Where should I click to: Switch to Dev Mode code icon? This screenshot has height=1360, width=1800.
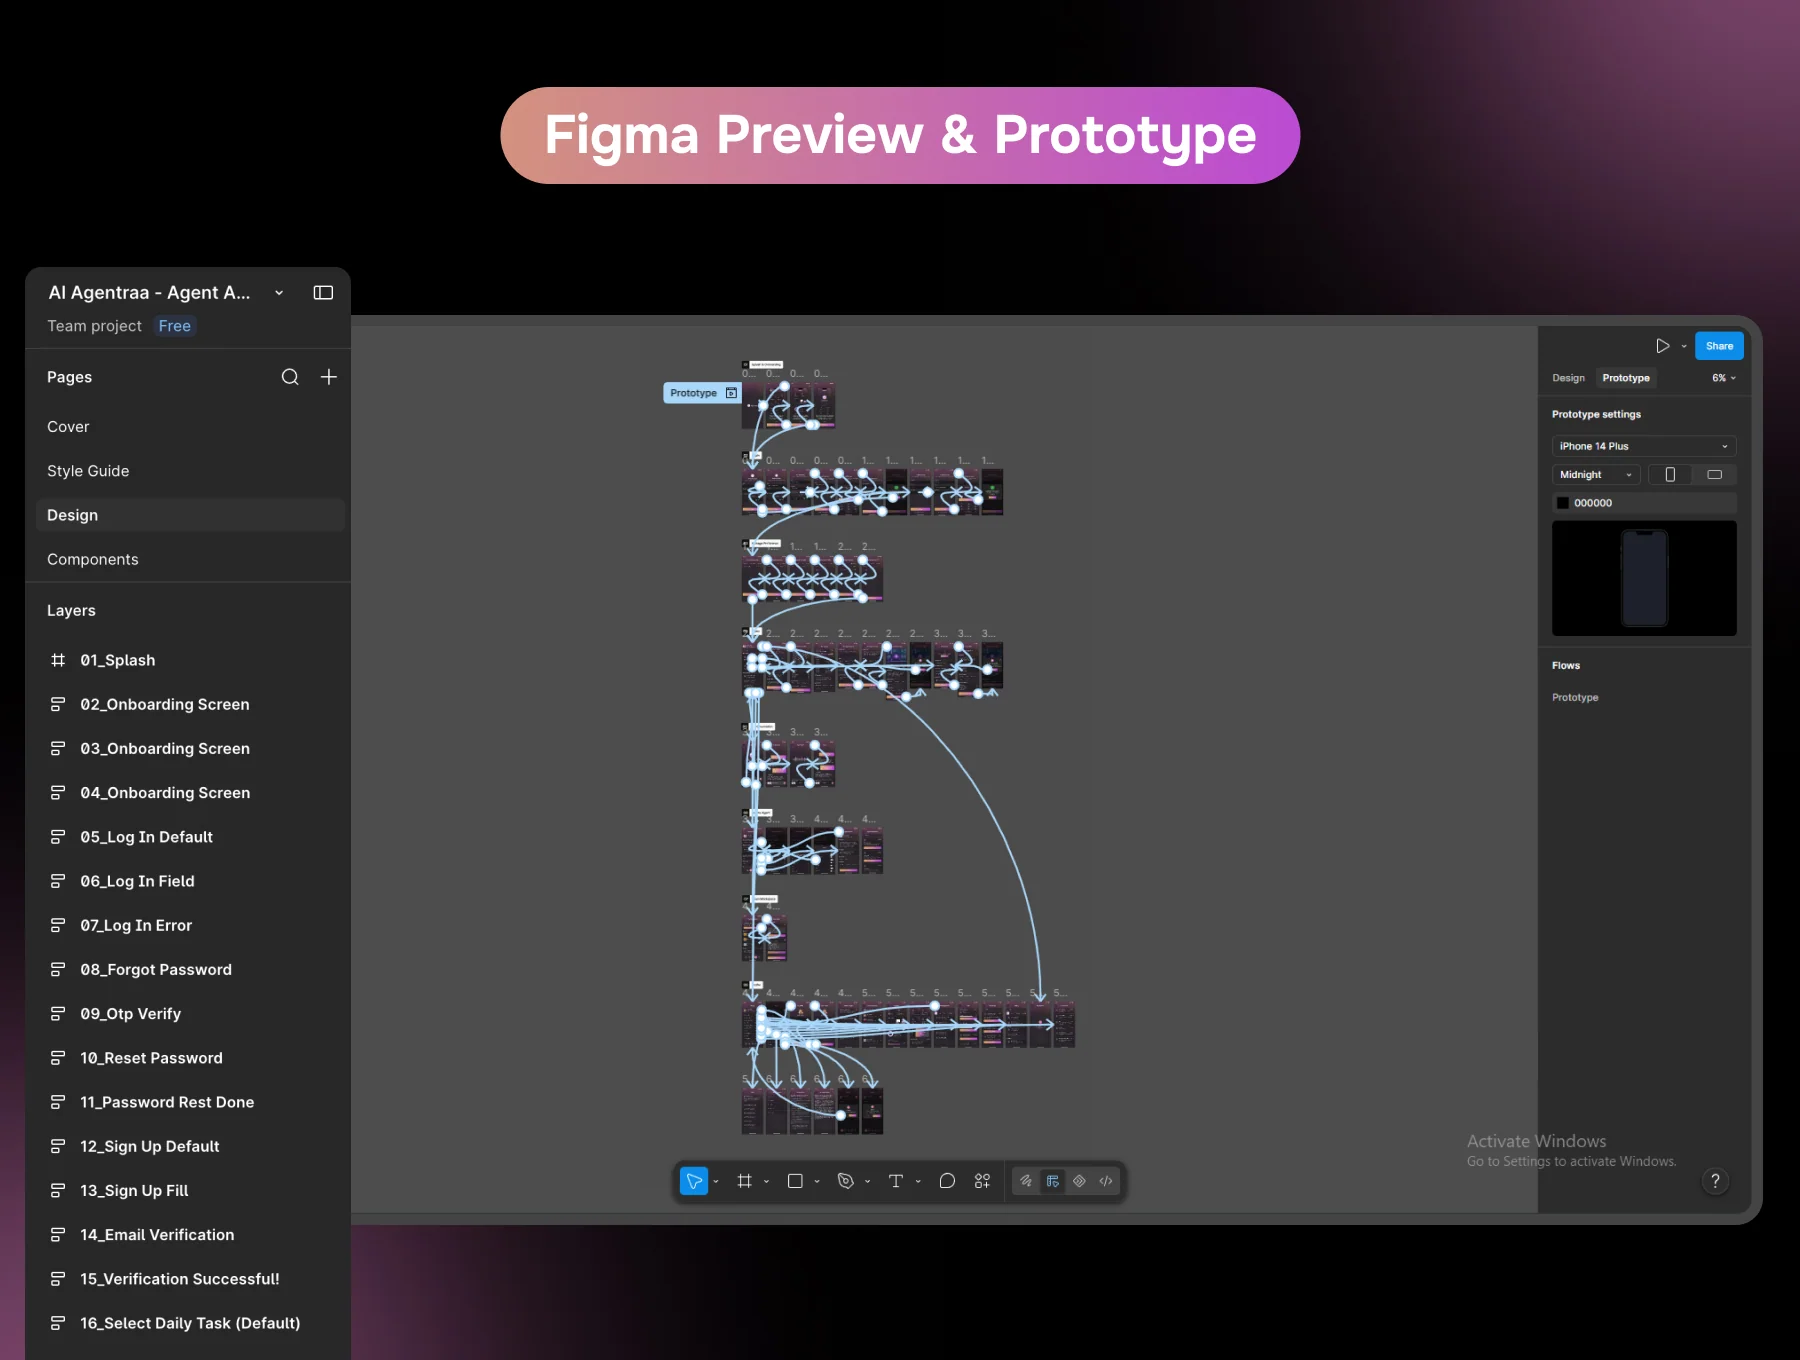click(x=1106, y=1181)
